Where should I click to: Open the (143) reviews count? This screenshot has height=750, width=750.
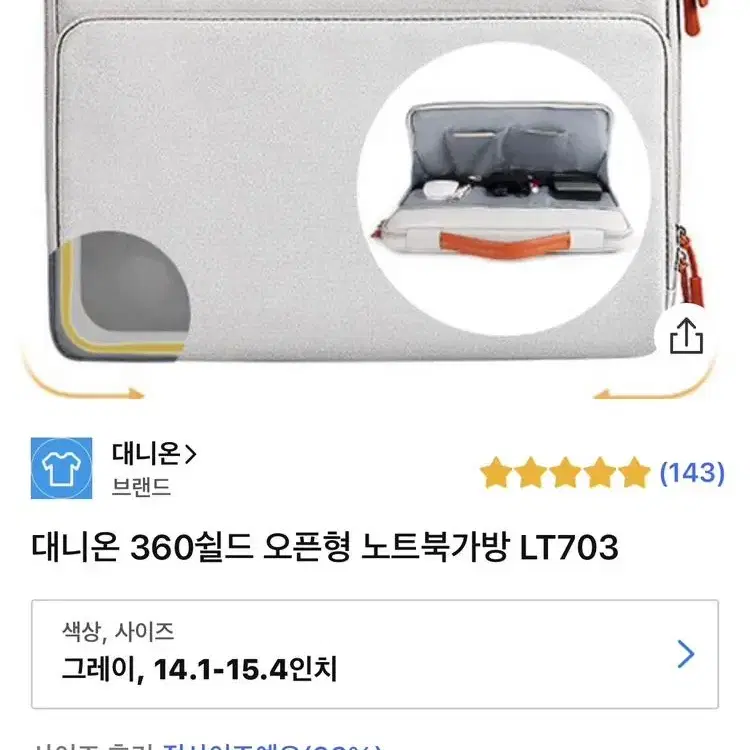[x=692, y=473]
